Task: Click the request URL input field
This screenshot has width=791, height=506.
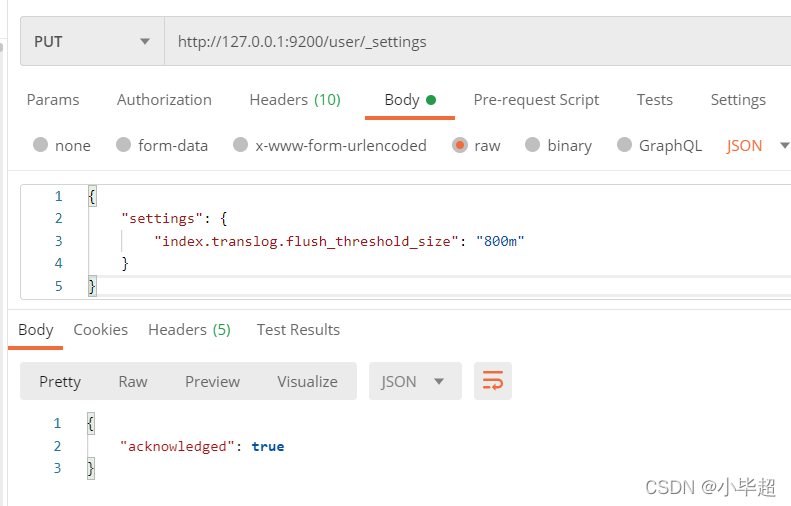Action: (x=478, y=41)
